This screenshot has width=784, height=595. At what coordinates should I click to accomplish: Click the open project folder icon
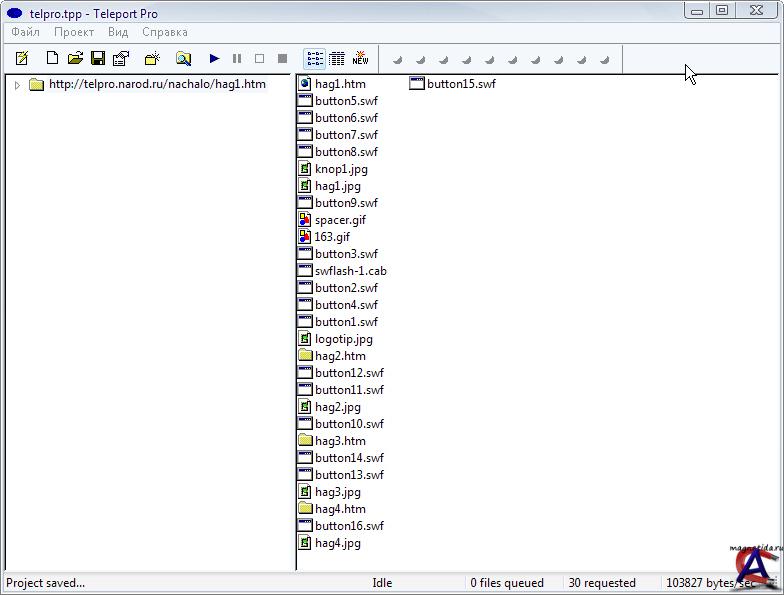(x=75, y=59)
